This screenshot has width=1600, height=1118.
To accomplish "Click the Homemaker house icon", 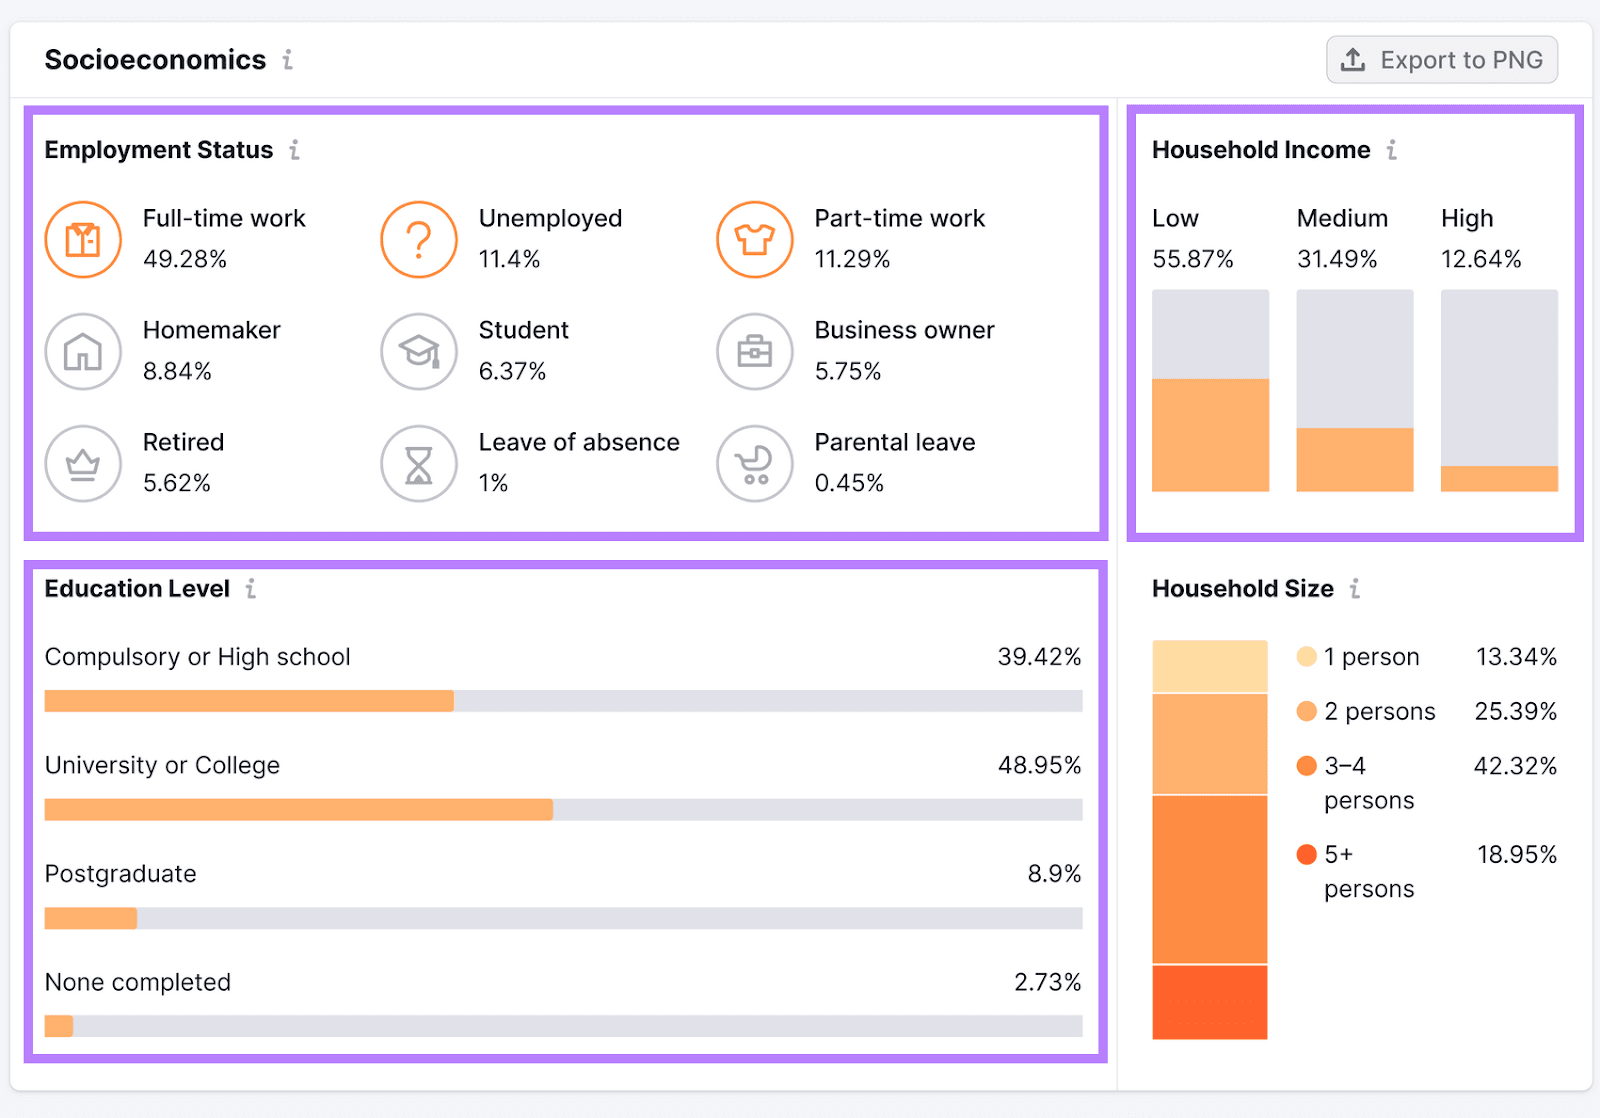I will pos(83,352).
